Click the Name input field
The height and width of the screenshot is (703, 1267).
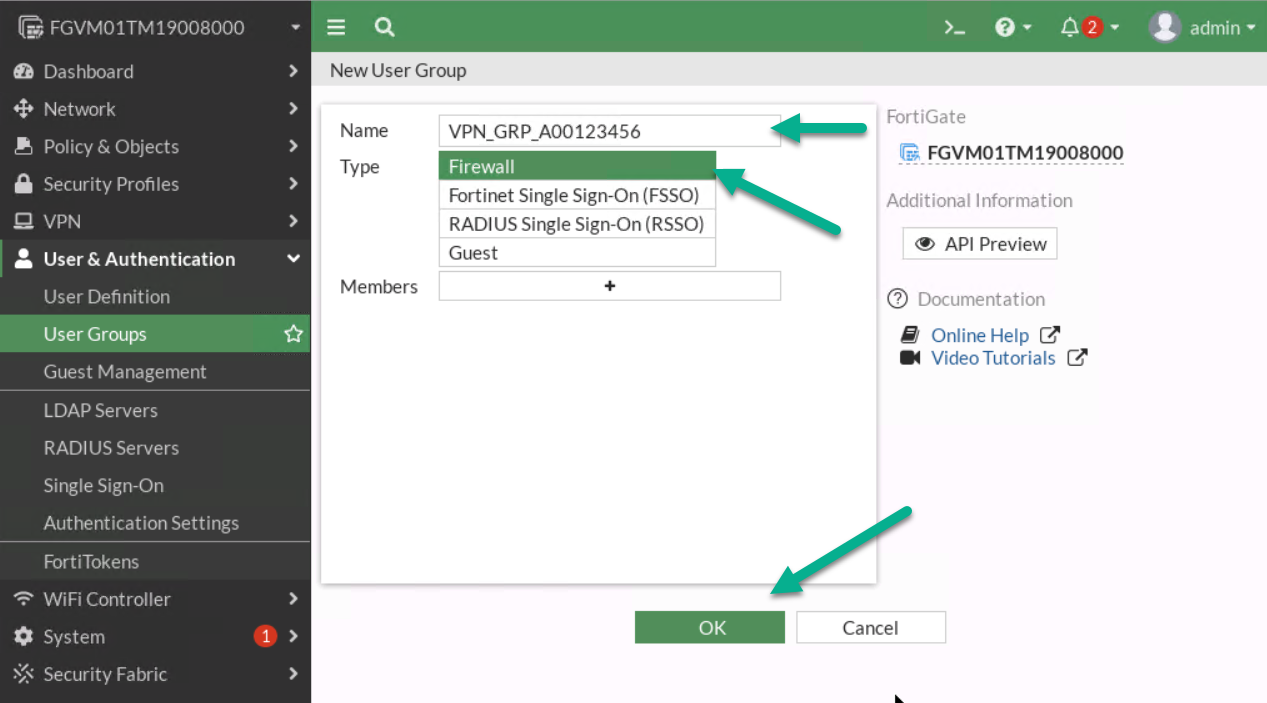coord(610,131)
